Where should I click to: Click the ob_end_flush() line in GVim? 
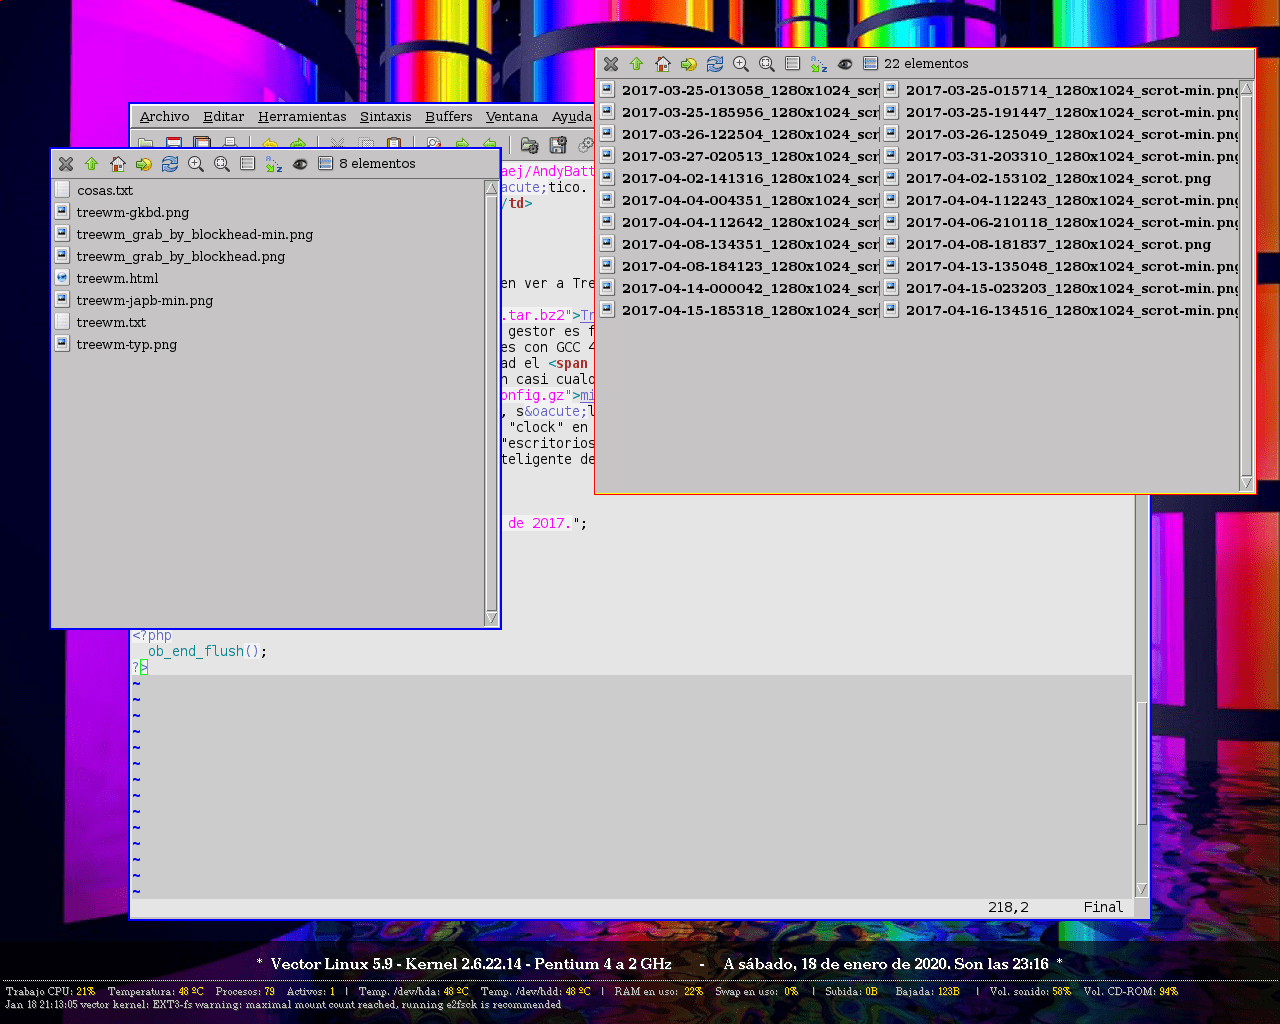click(x=207, y=651)
